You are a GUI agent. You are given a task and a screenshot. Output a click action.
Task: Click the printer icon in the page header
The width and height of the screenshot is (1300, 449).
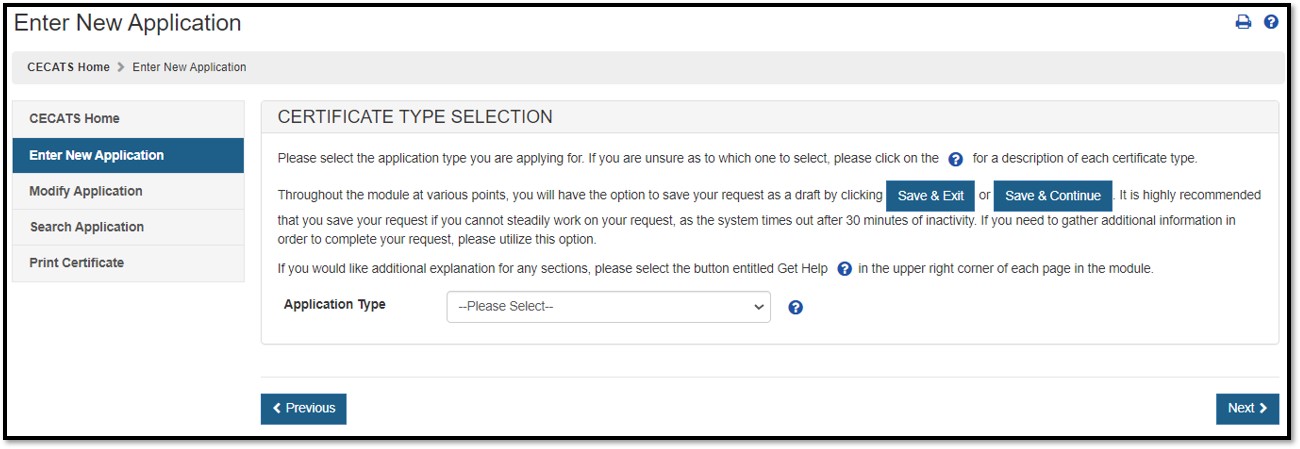click(x=1243, y=22)
